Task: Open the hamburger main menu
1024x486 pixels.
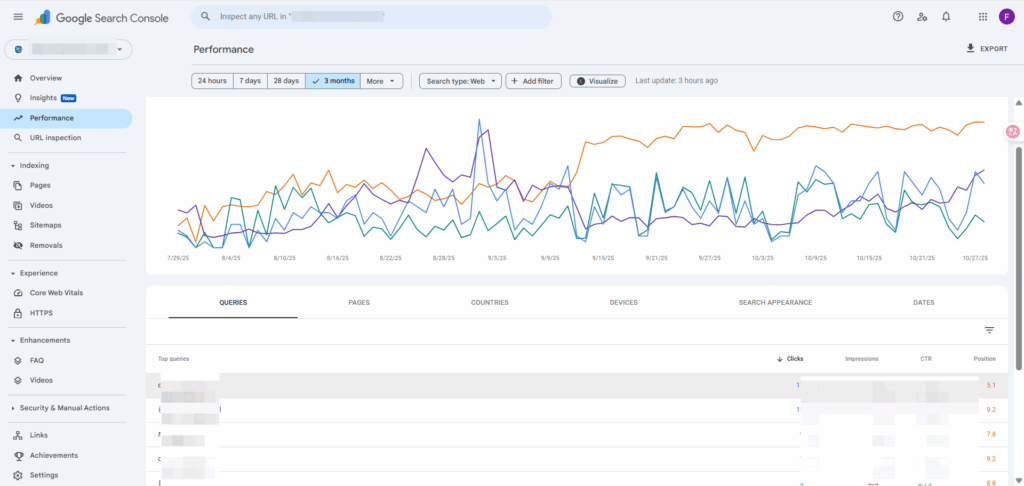Action: click(x=18, y=17)
